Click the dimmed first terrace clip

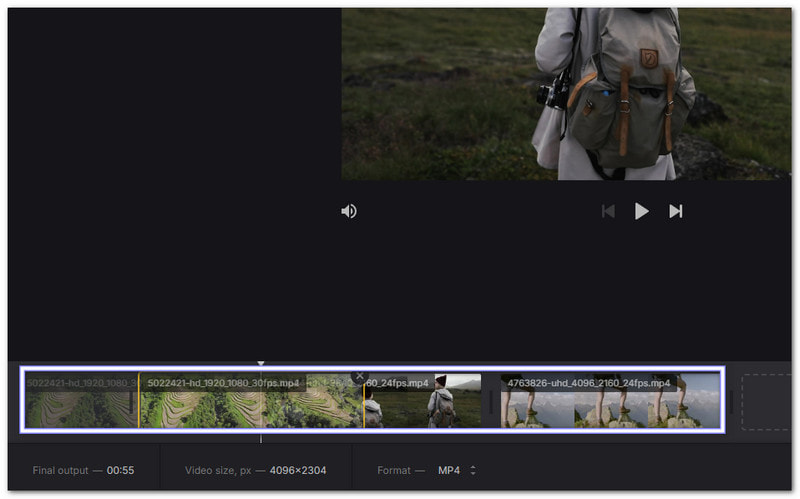[x=80, y=403]
